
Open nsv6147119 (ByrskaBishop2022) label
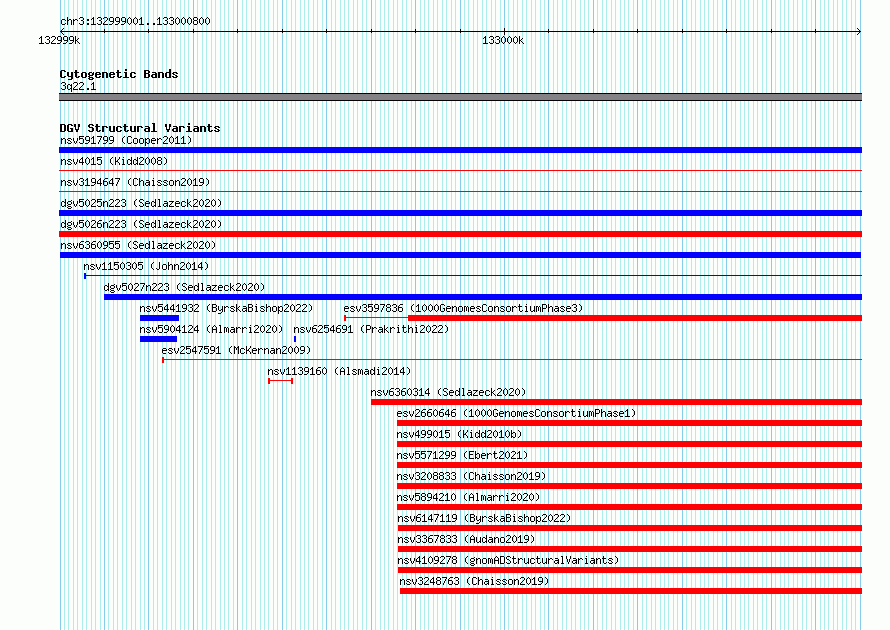pos(484,518)
